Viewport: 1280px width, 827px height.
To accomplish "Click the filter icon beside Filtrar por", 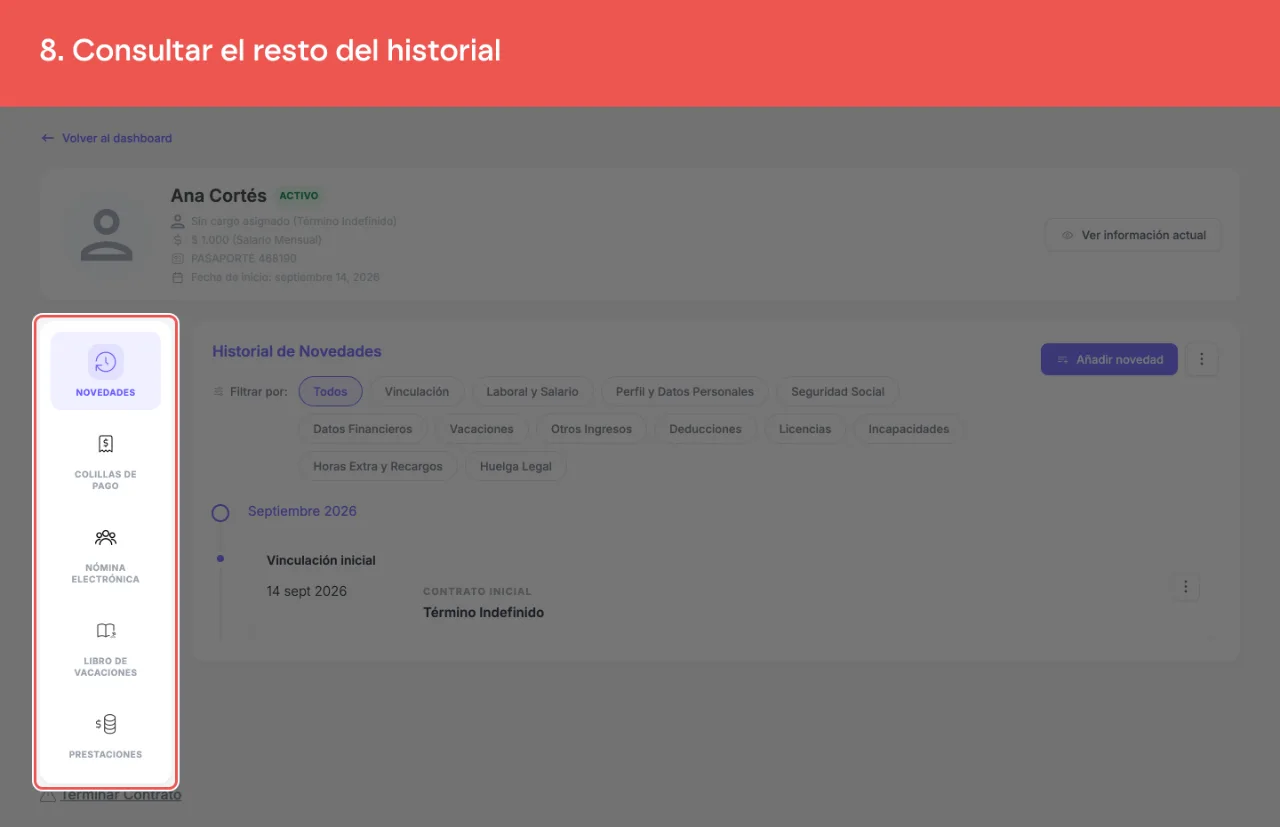I will click(x=219, y=392).
